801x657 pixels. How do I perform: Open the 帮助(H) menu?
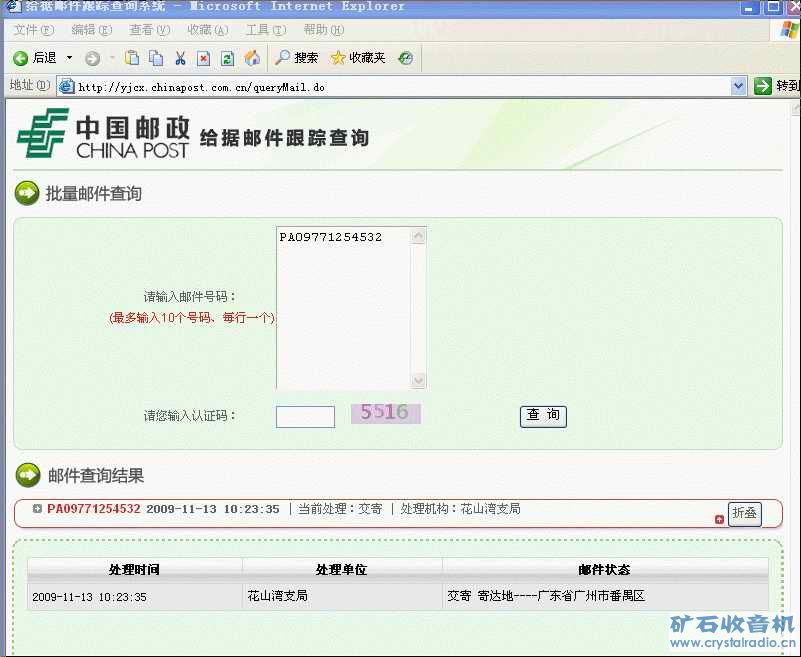[x=323, y=30]
